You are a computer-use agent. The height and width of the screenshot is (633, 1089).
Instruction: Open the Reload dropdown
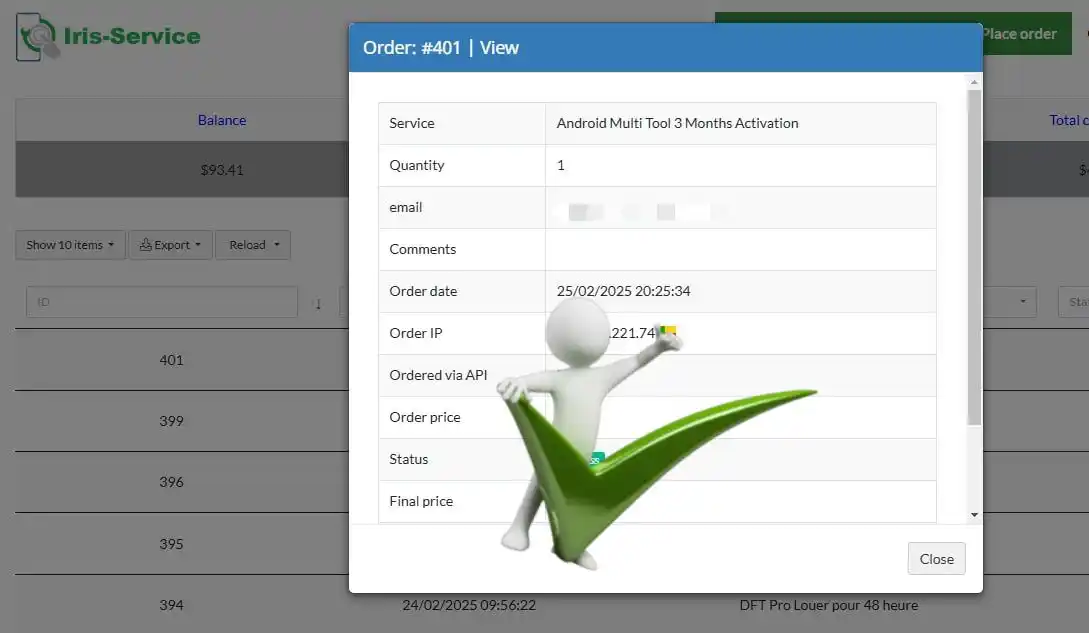253,245
